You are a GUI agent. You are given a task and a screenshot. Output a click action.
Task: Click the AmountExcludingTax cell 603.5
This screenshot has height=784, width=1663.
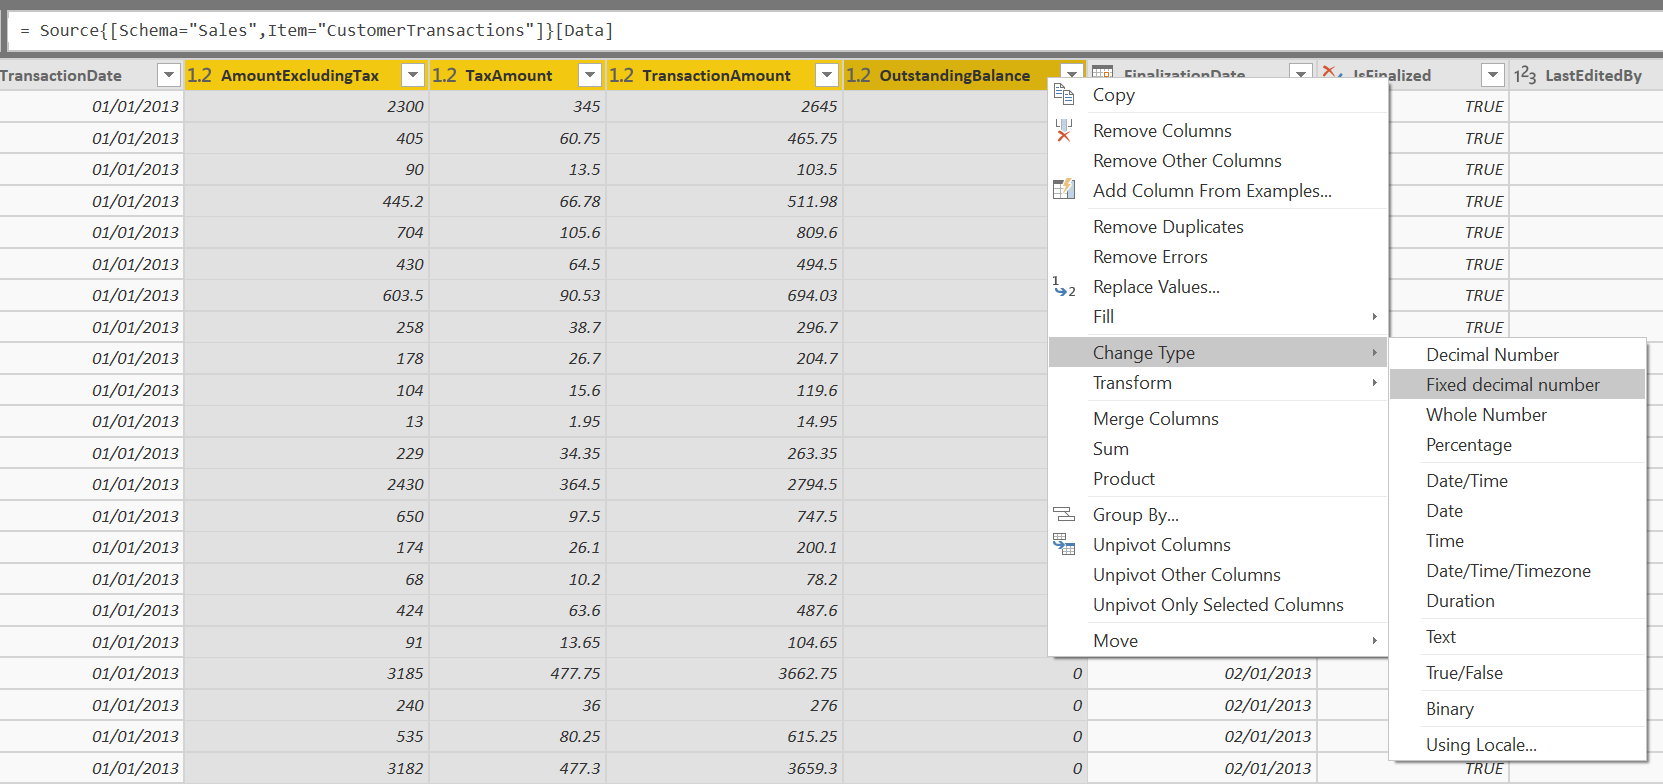307,295
